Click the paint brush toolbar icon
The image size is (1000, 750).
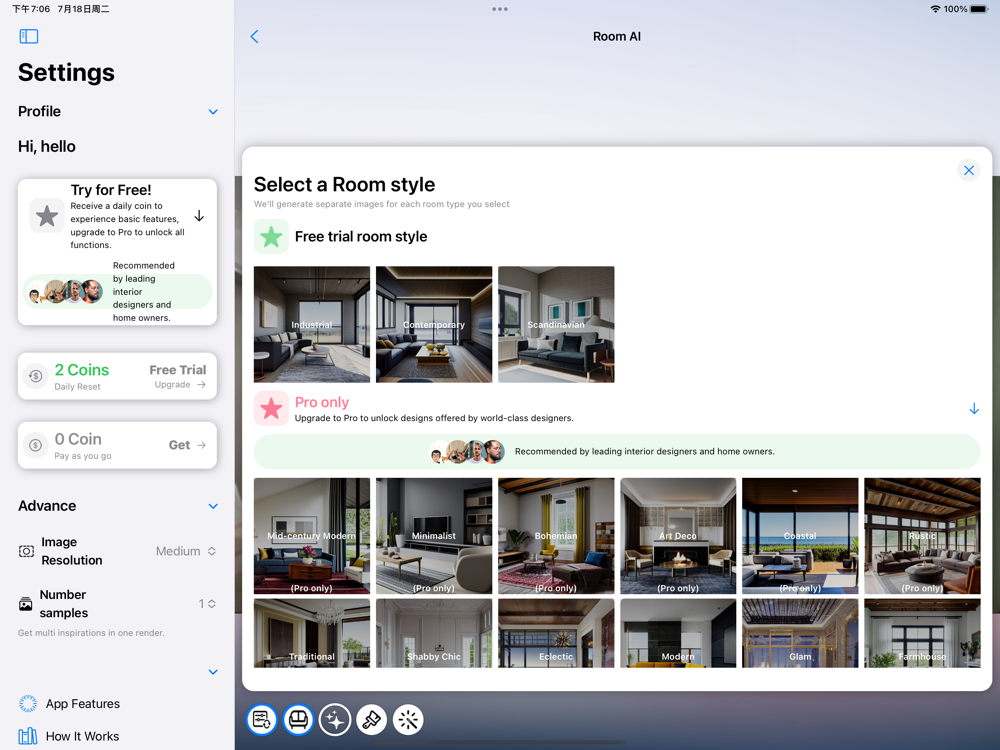(x=372, y=720)
